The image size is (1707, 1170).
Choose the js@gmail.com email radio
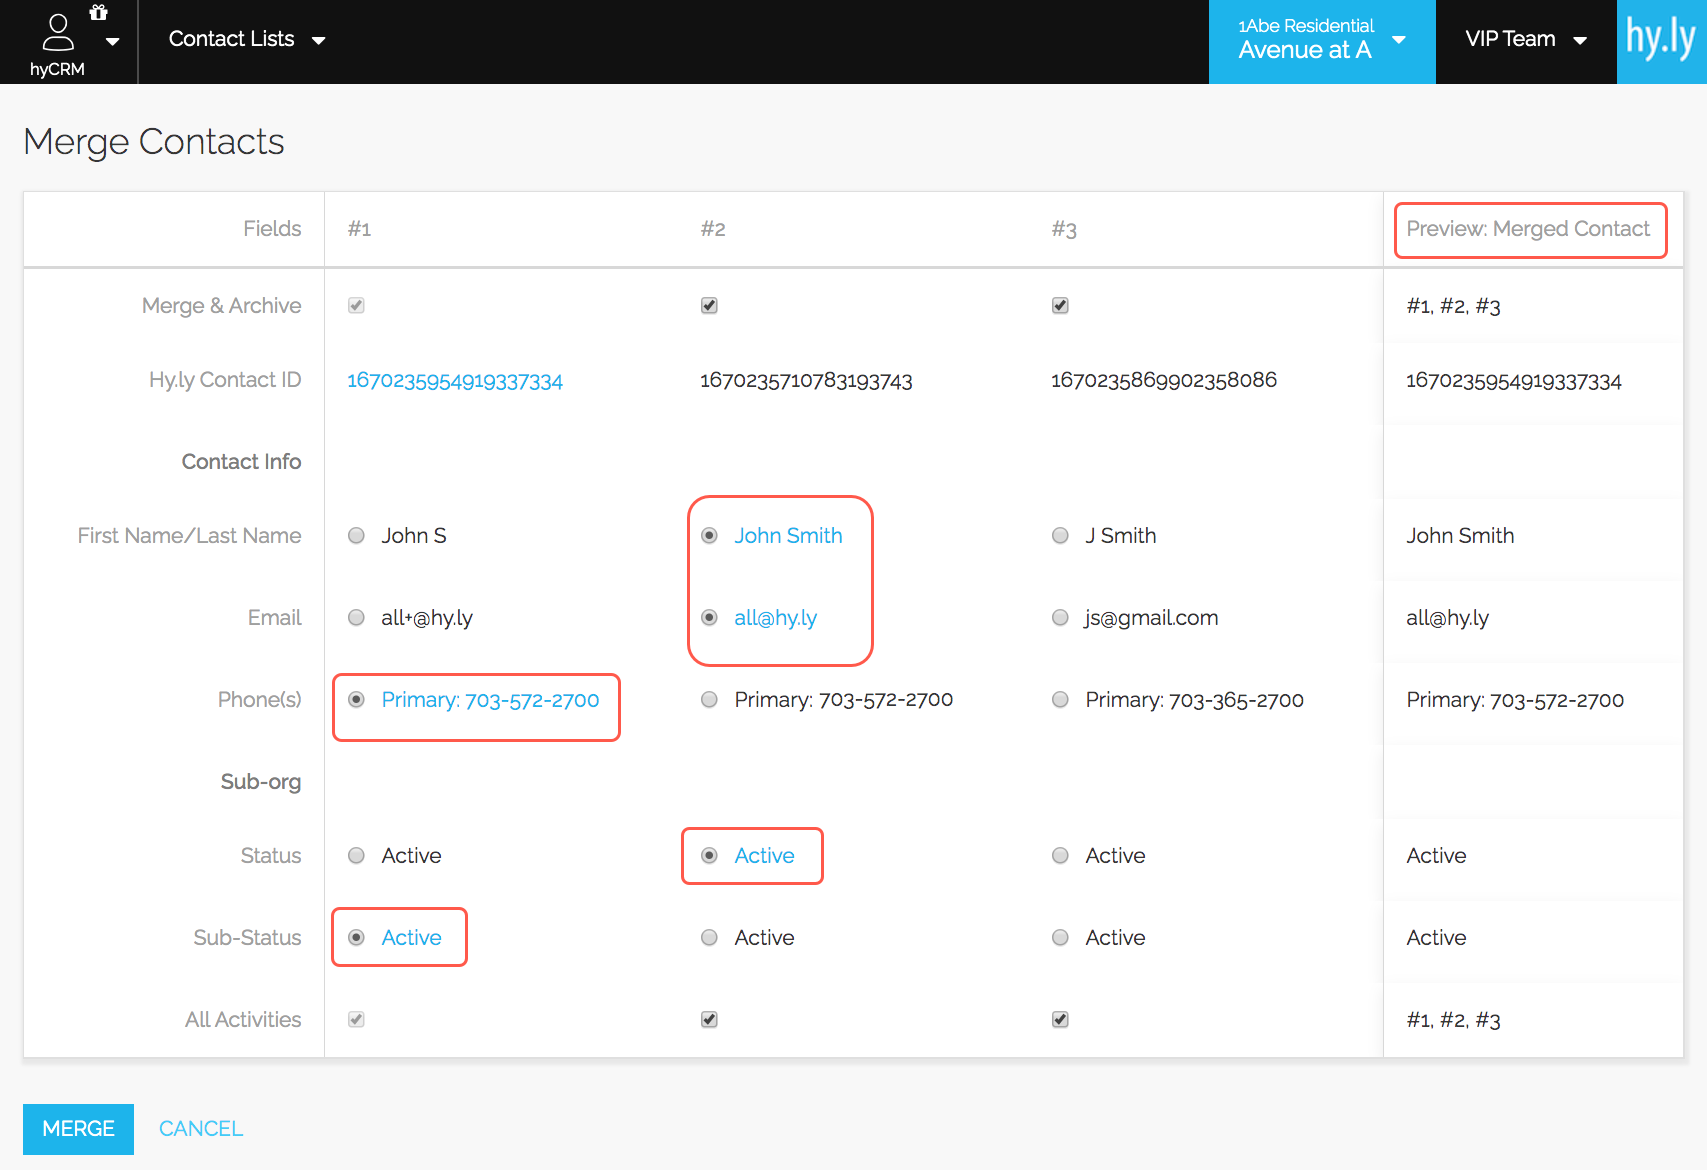[x=1060, y=617]
